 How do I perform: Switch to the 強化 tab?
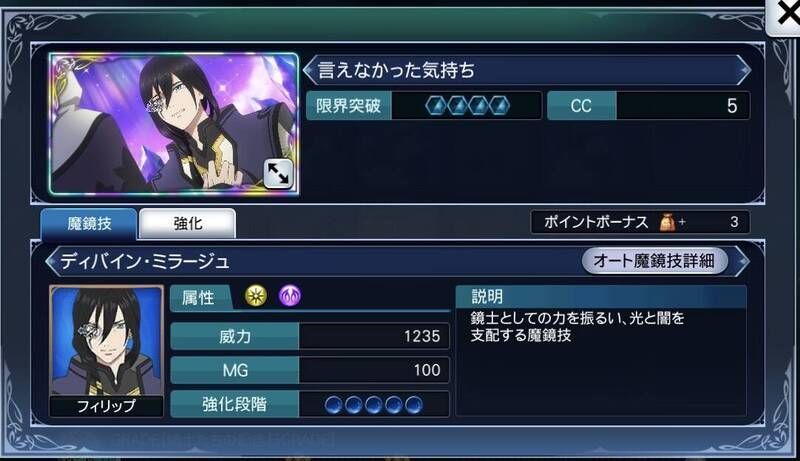pos(188,223)
